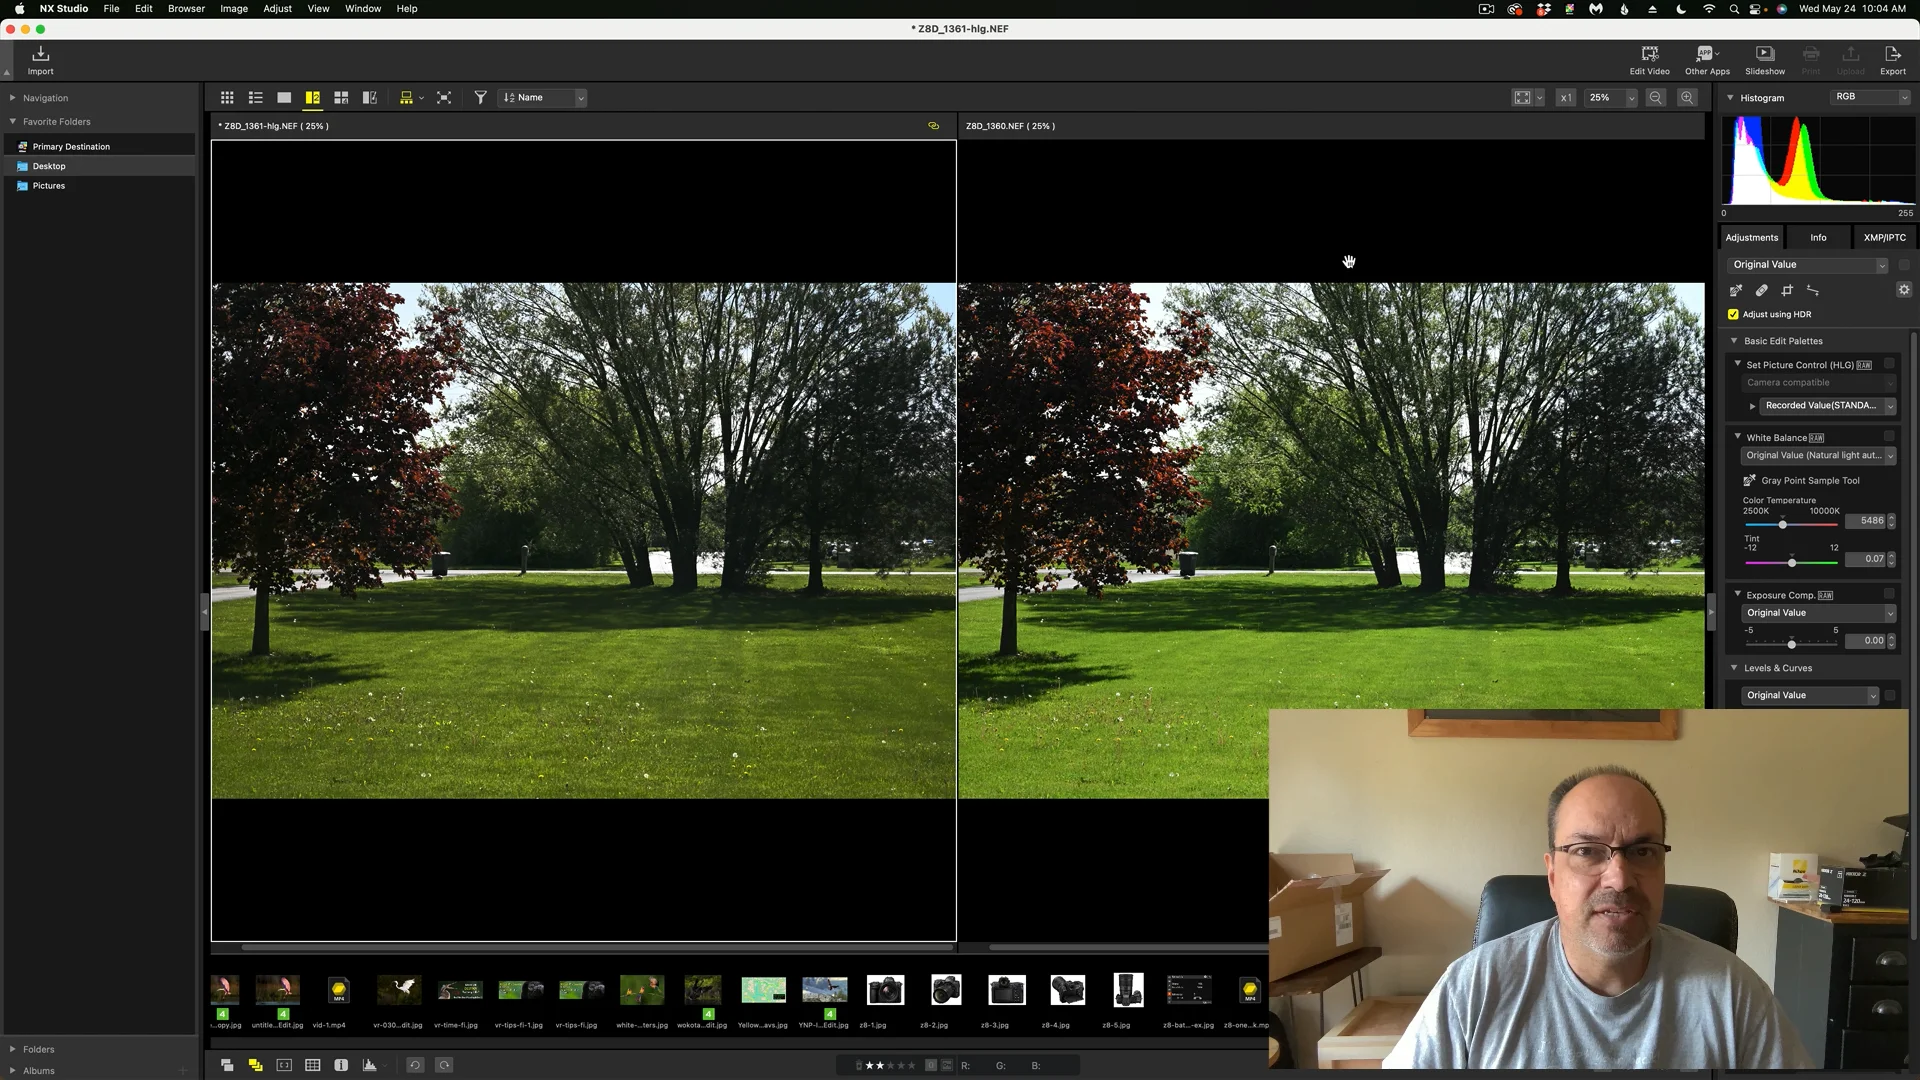Activate the Straighten tool icon
This screenshot has width=1920, height=1080.
tap(1813, 291)
